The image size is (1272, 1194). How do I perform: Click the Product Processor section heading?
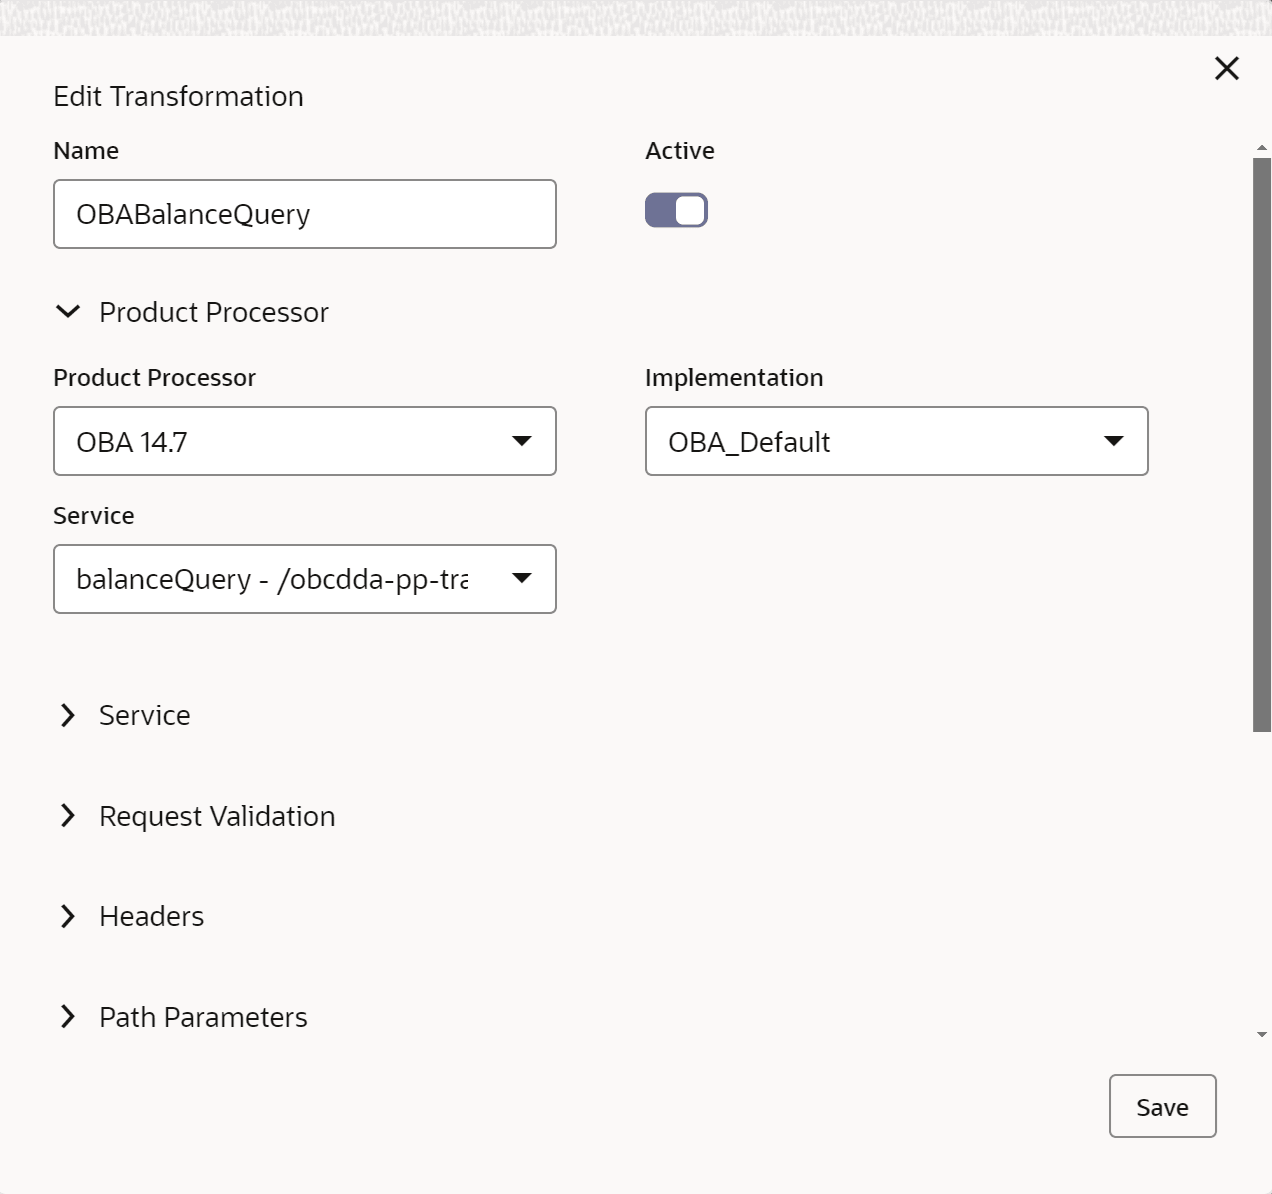(x=213, y=312)
